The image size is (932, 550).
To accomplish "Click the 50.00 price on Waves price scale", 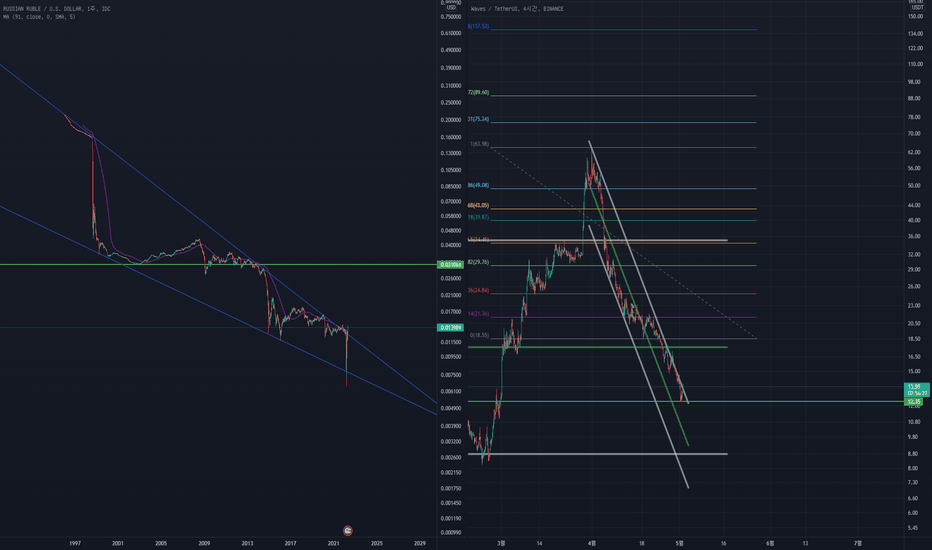I will tap(914, 186).
